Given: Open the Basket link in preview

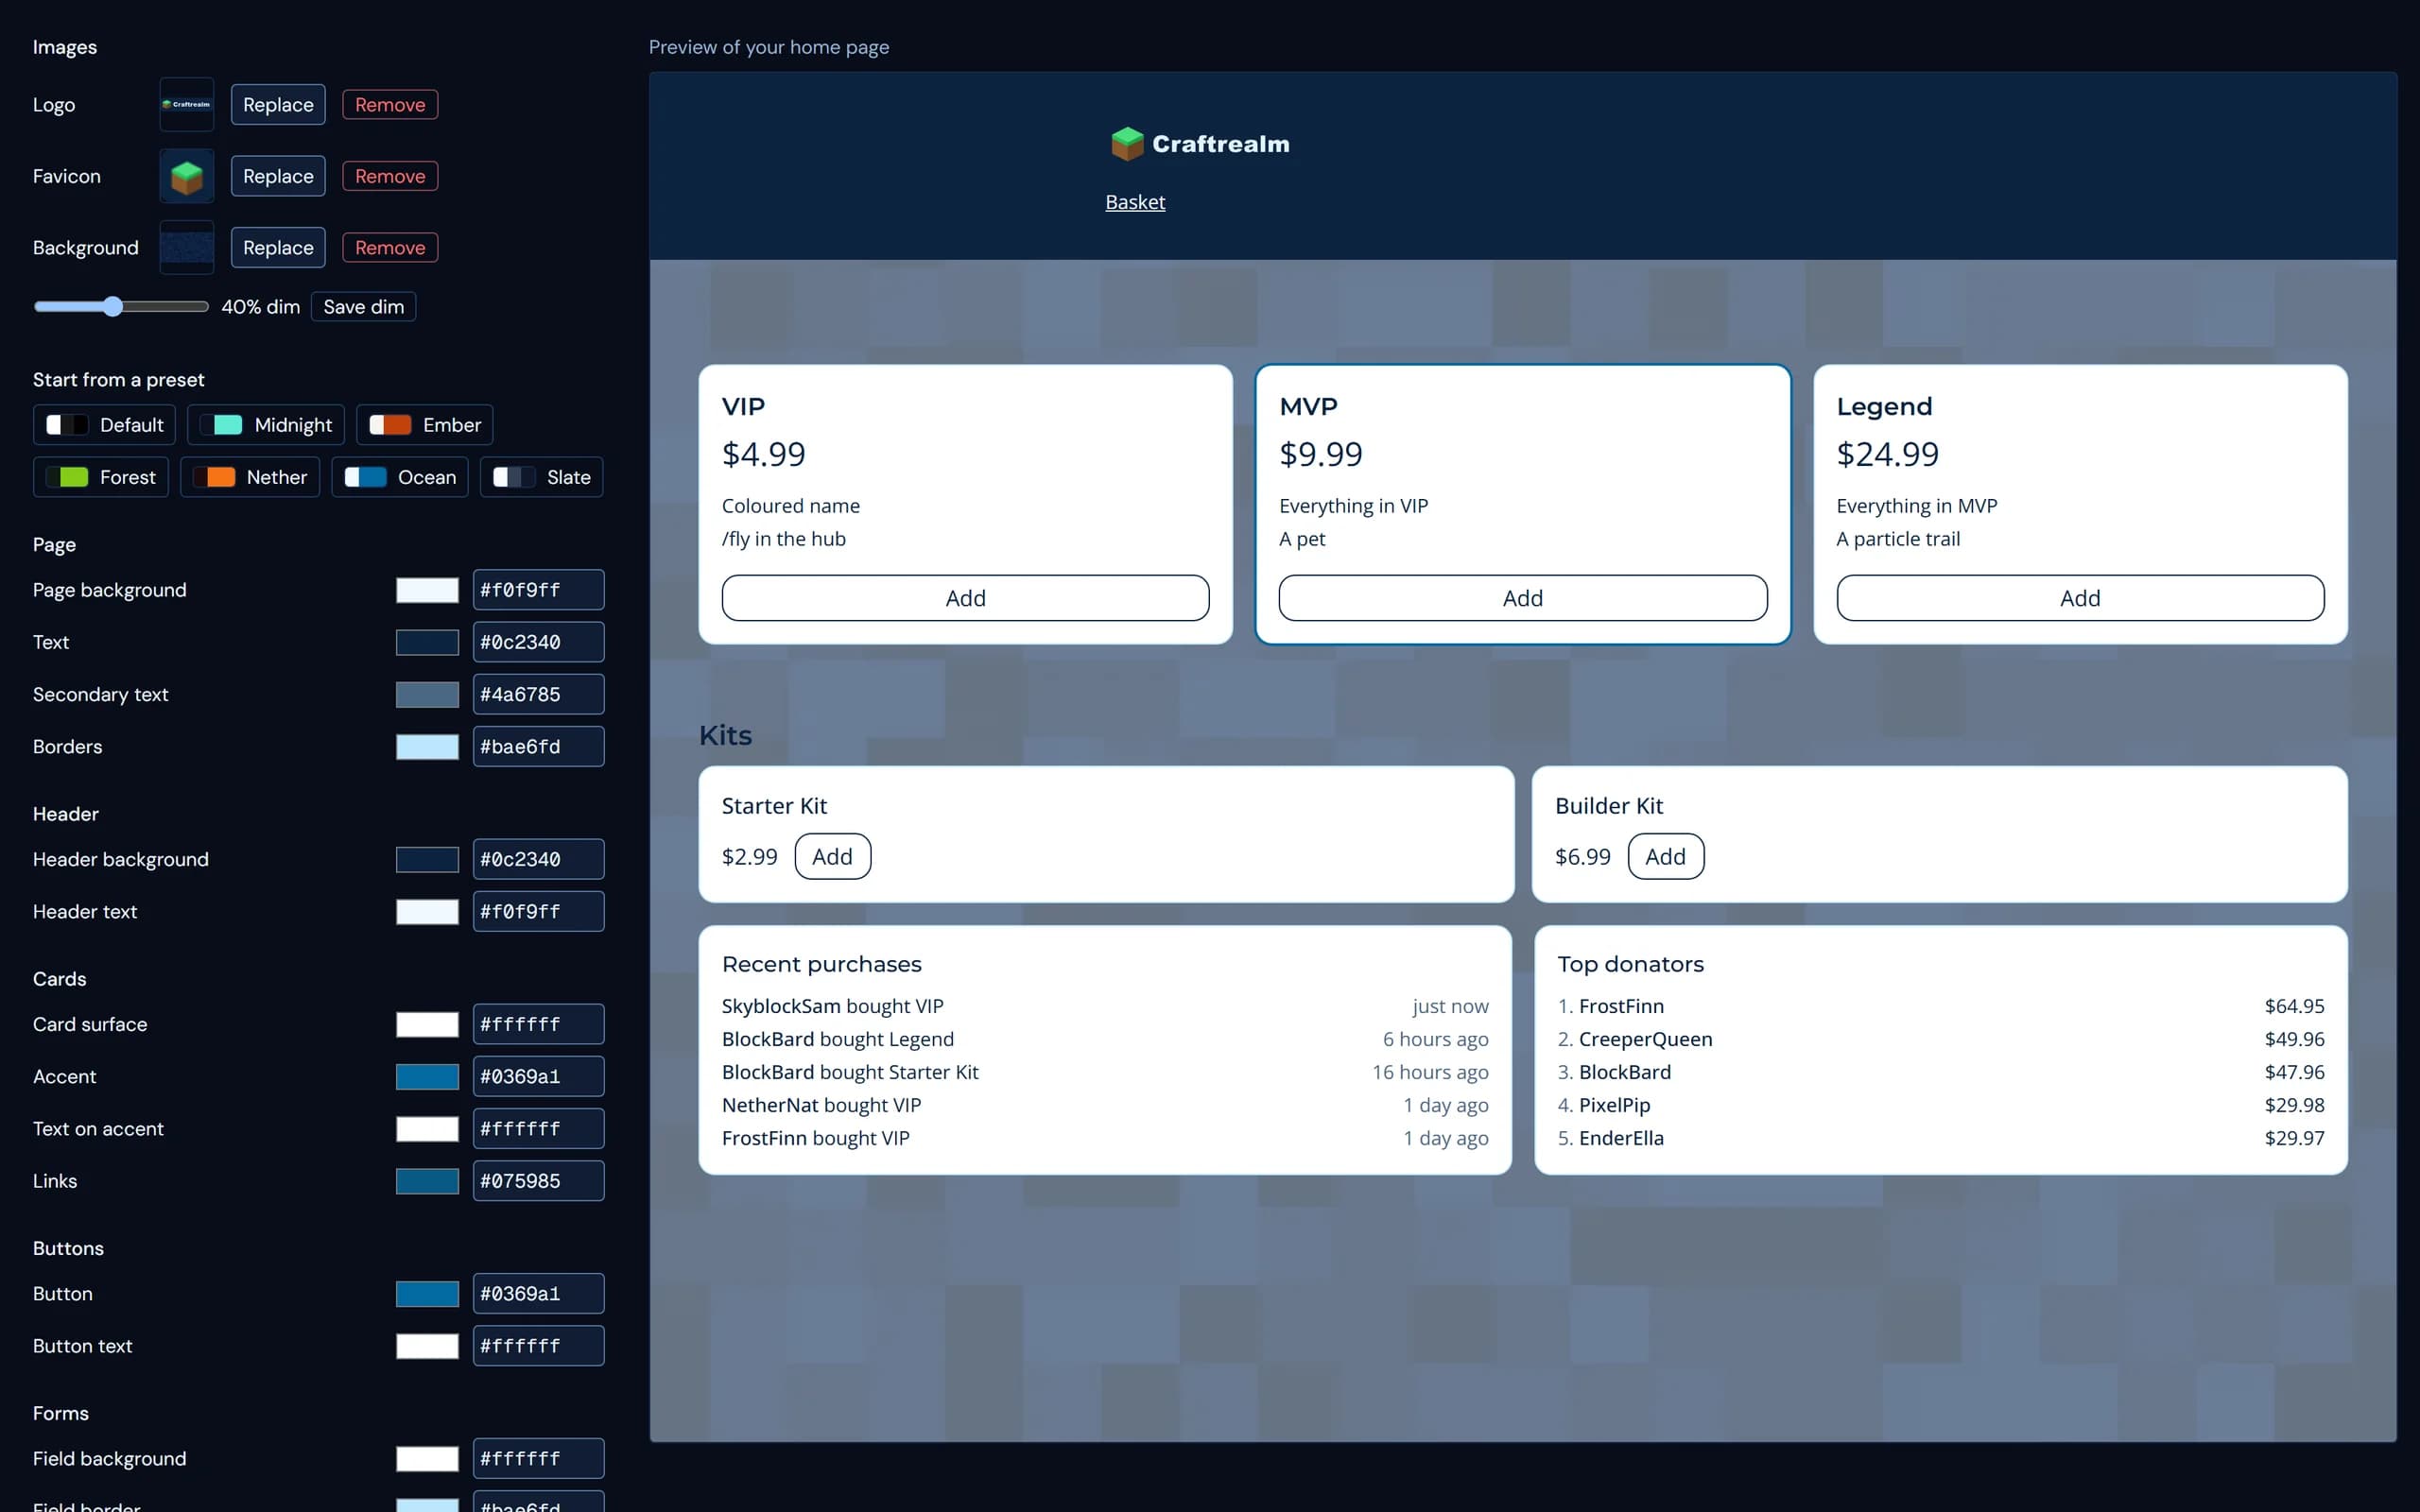Looking at the screenshot, I should (1135, 202).
